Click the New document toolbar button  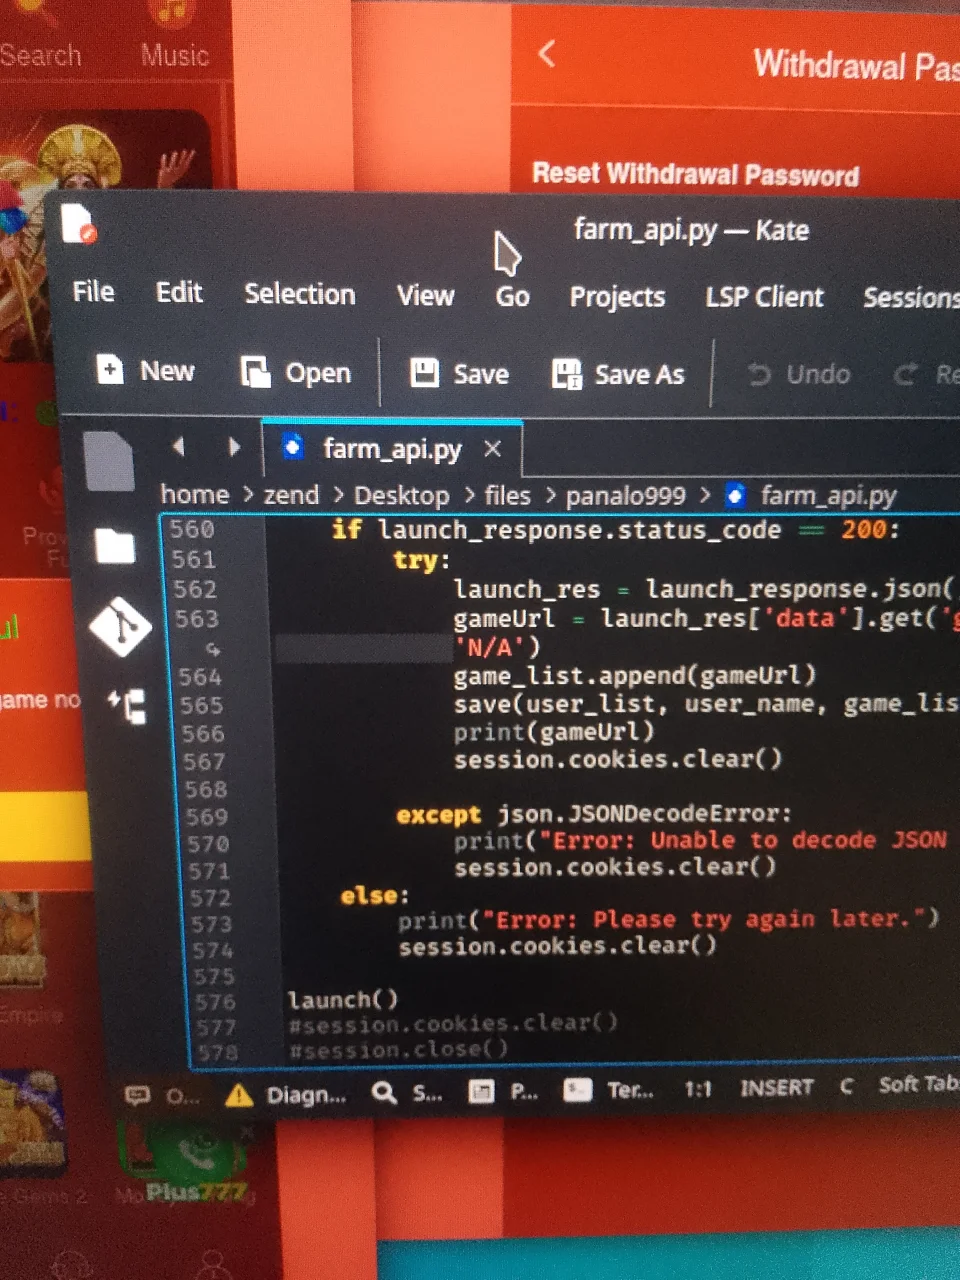[x=145, y=371]
